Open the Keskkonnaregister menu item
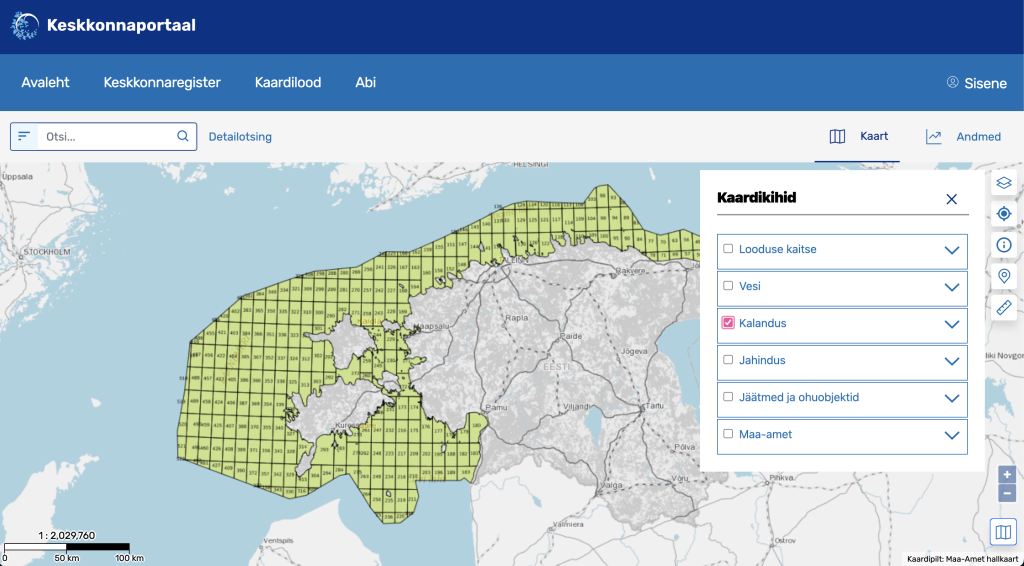 [x=162, y=83]
